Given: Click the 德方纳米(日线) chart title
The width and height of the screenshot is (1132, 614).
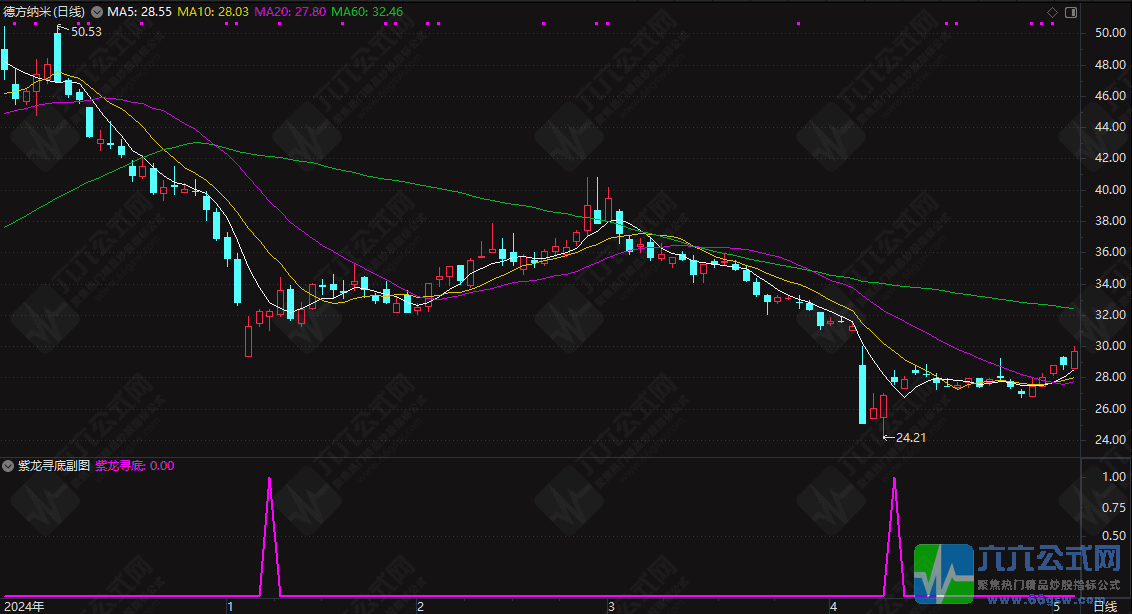Looking at the screenshot, I should coord(44,12).
